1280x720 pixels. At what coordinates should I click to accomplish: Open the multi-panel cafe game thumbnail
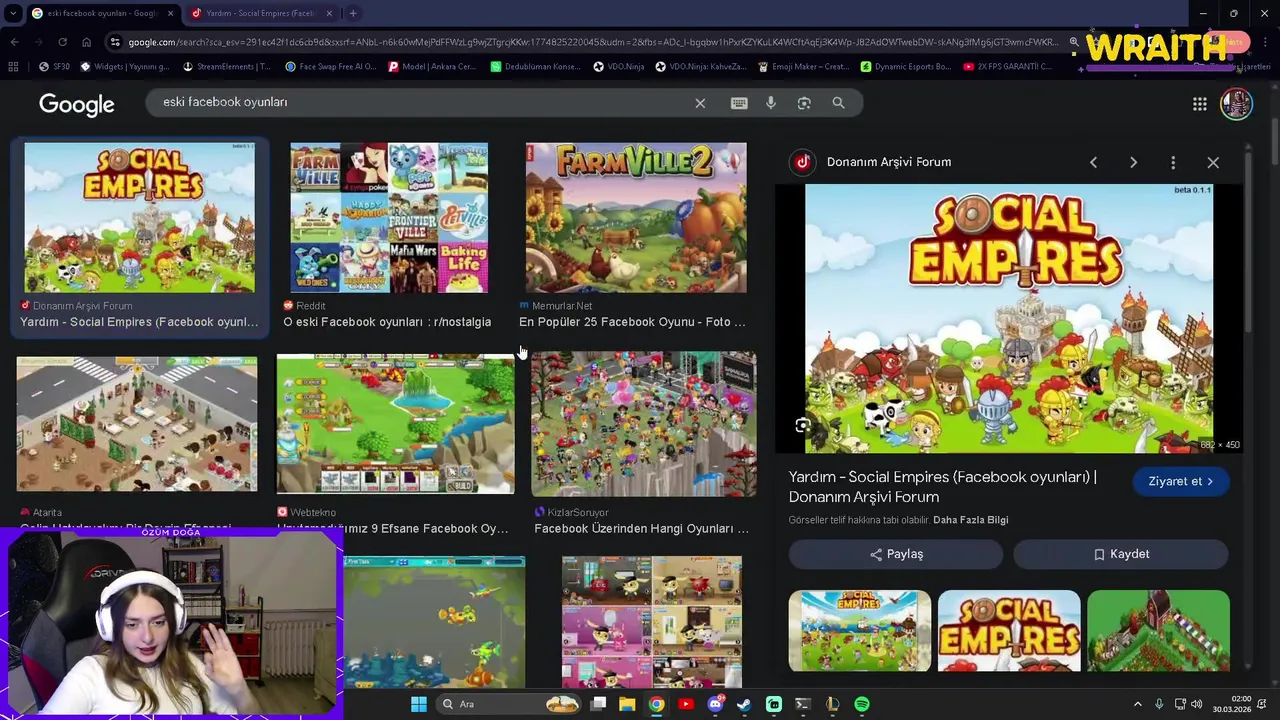652,622
